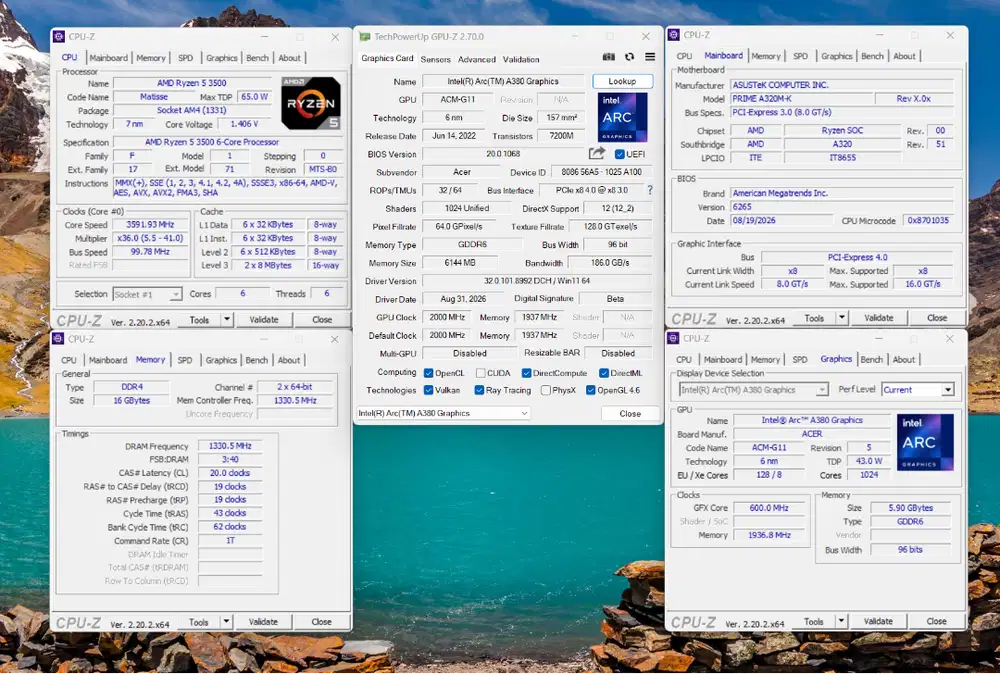This screenshot has height=674, width=1000.
Task: Click Core Speed value 3591.93 MHz
Action: pos(151,224)
